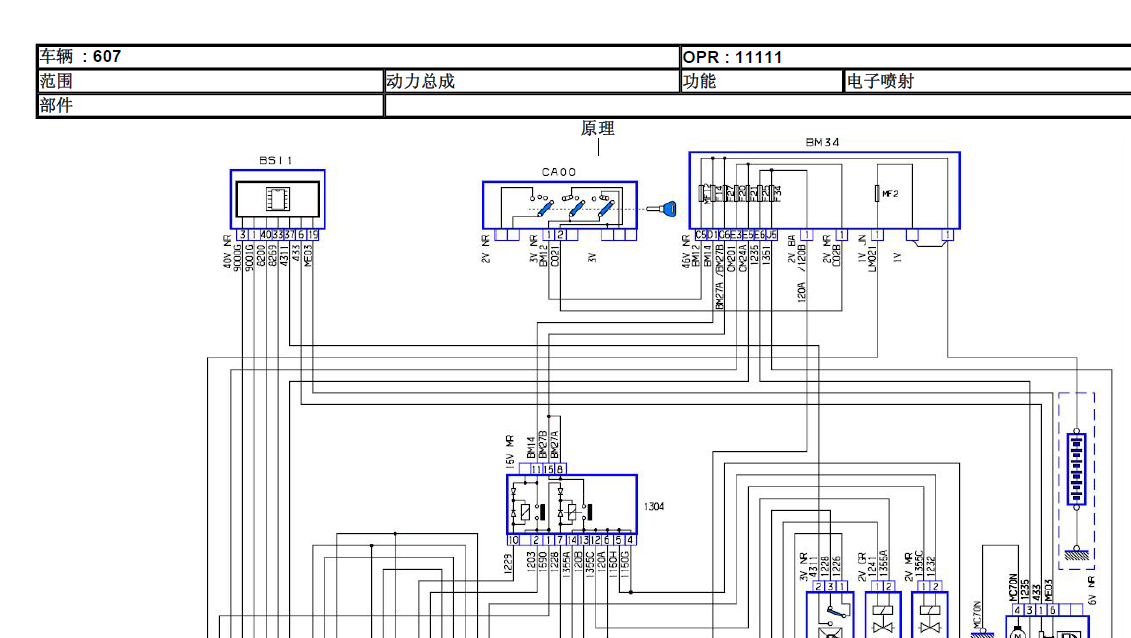Click the OPR : 11111 header cell
This screenshot has height=638, width=1131.
[905, 57]
